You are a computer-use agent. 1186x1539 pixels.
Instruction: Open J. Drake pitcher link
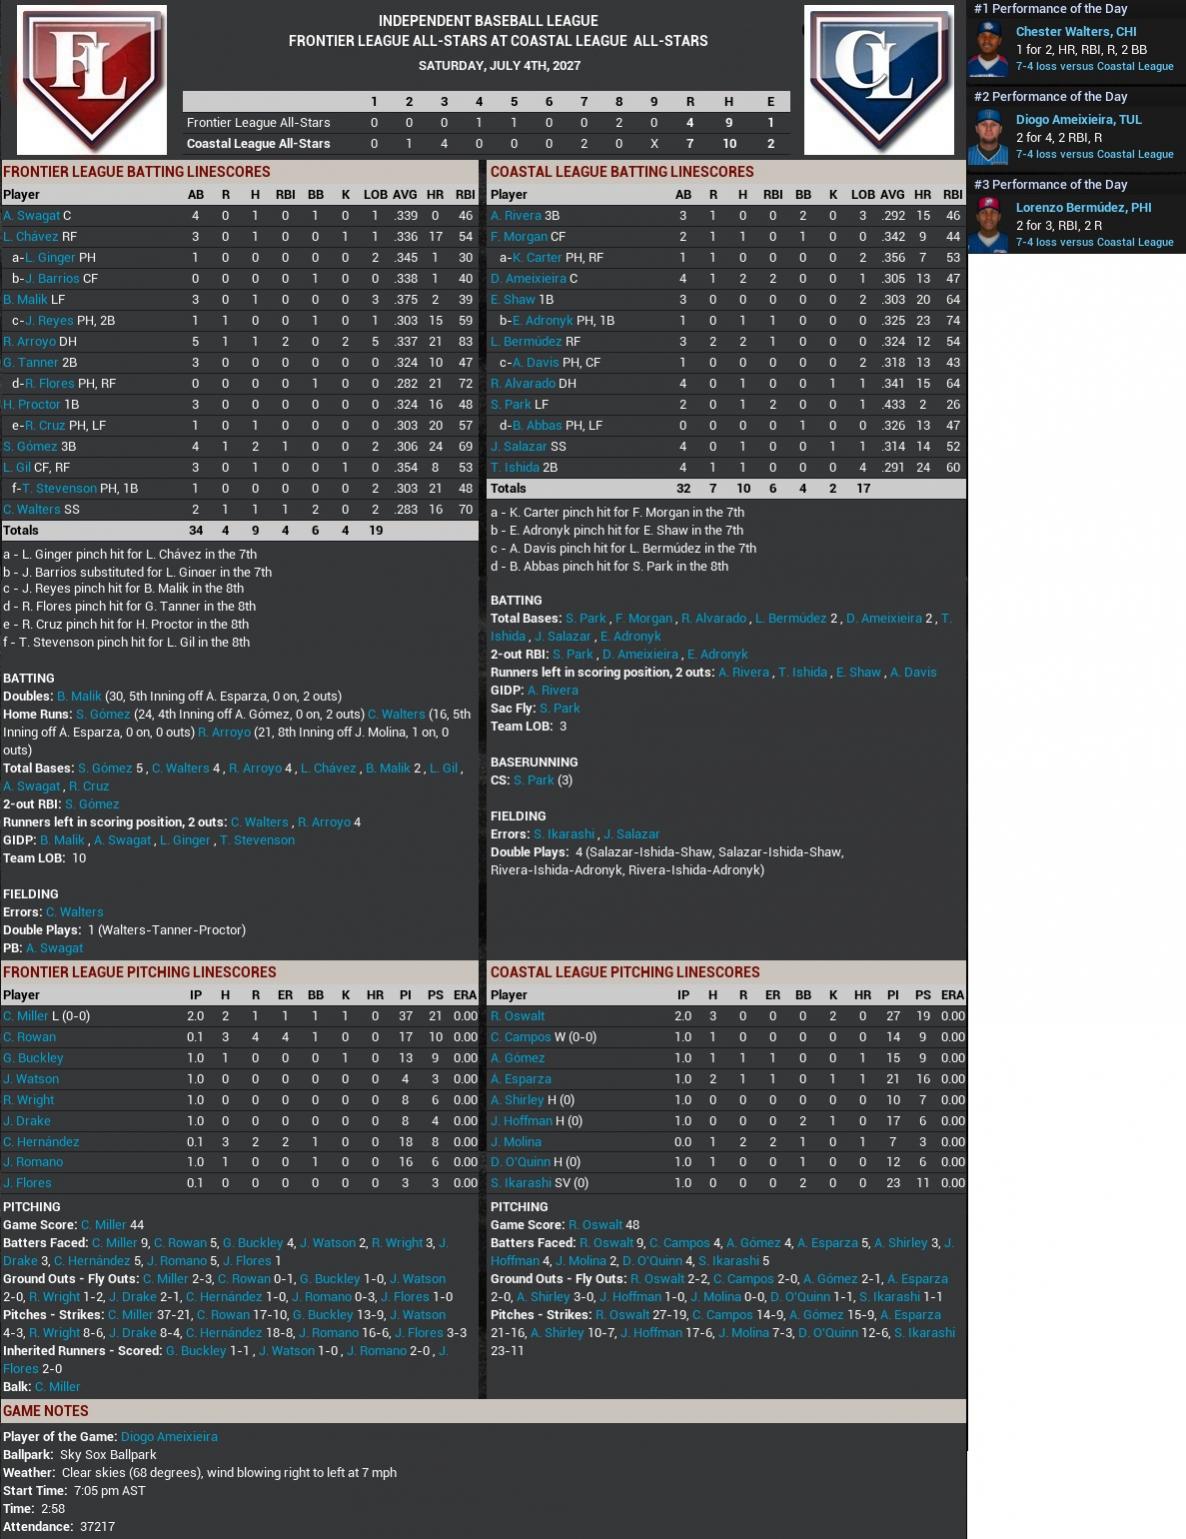(27, 1121)
